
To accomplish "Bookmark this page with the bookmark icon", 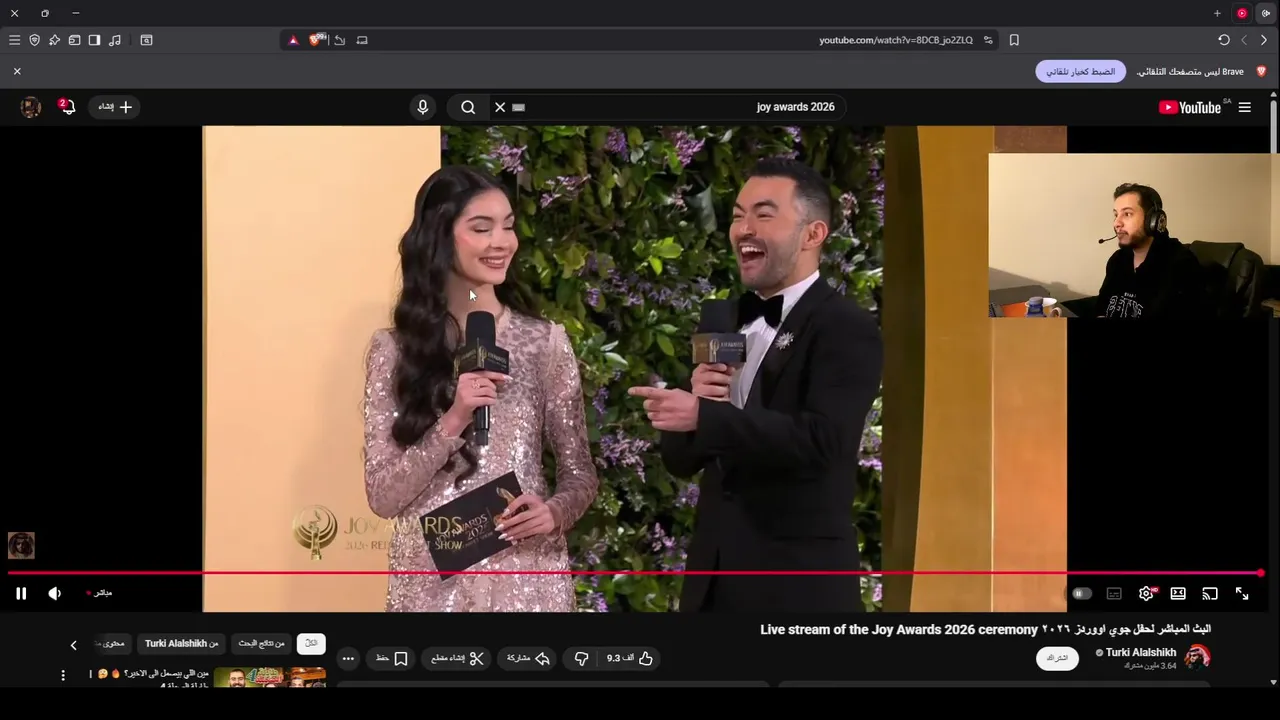I will (x=1014, y=40).
